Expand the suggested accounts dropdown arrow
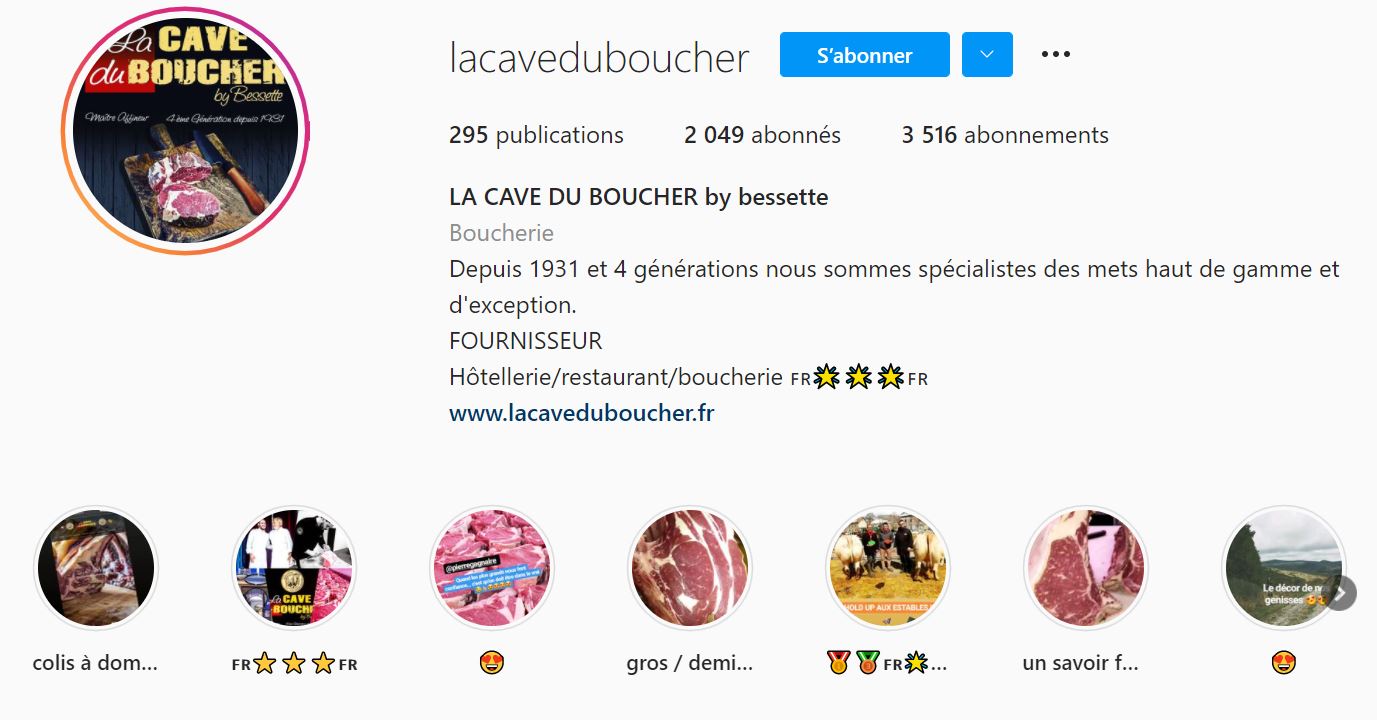This screenshot has height=720, width=1377. (987, 55)
